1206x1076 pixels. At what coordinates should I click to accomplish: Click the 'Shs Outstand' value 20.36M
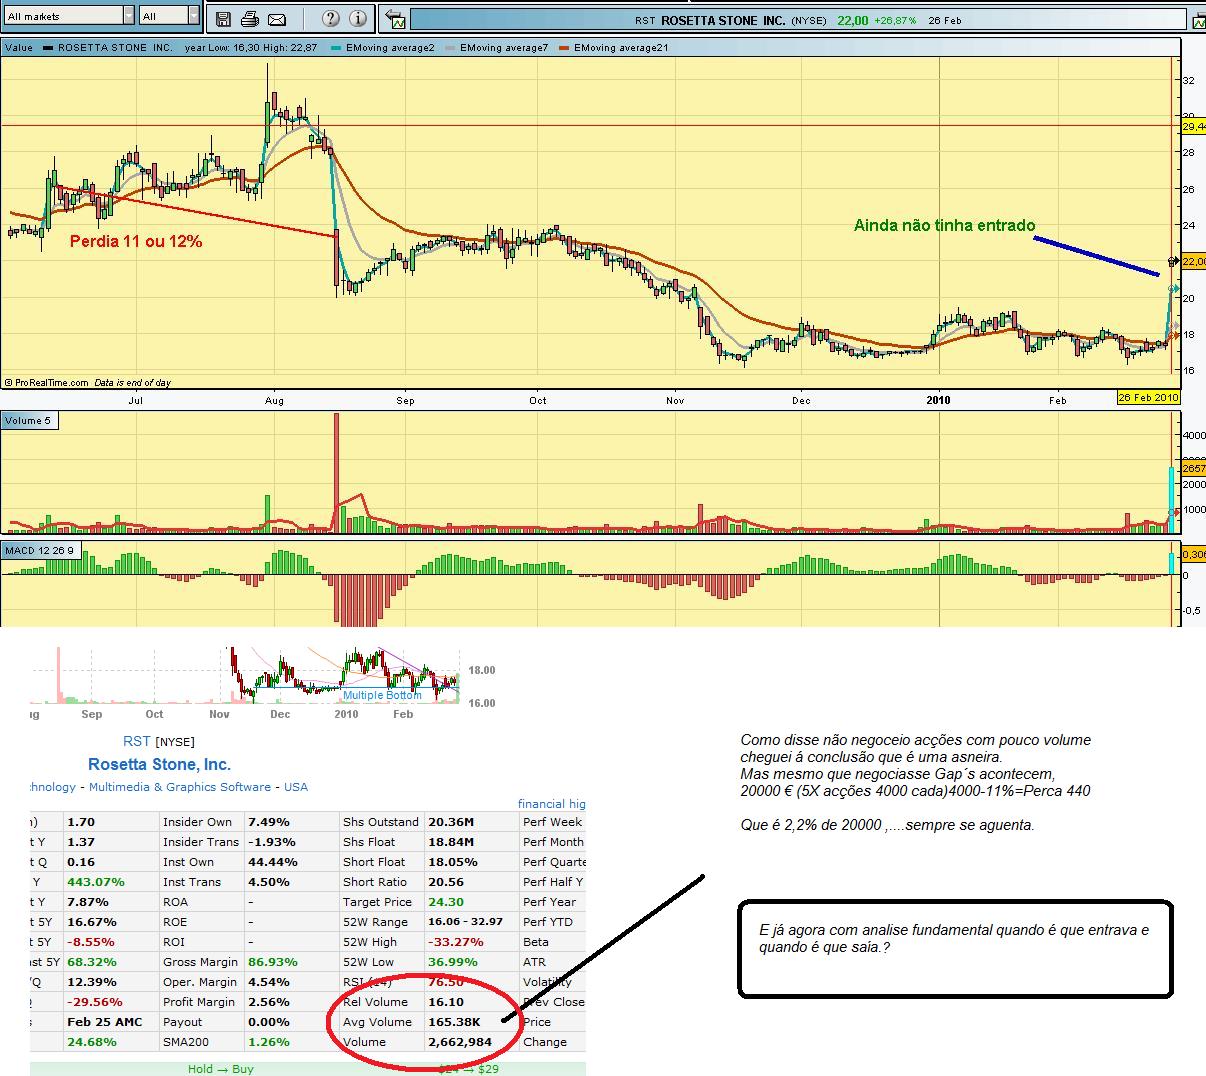[451, 822]
